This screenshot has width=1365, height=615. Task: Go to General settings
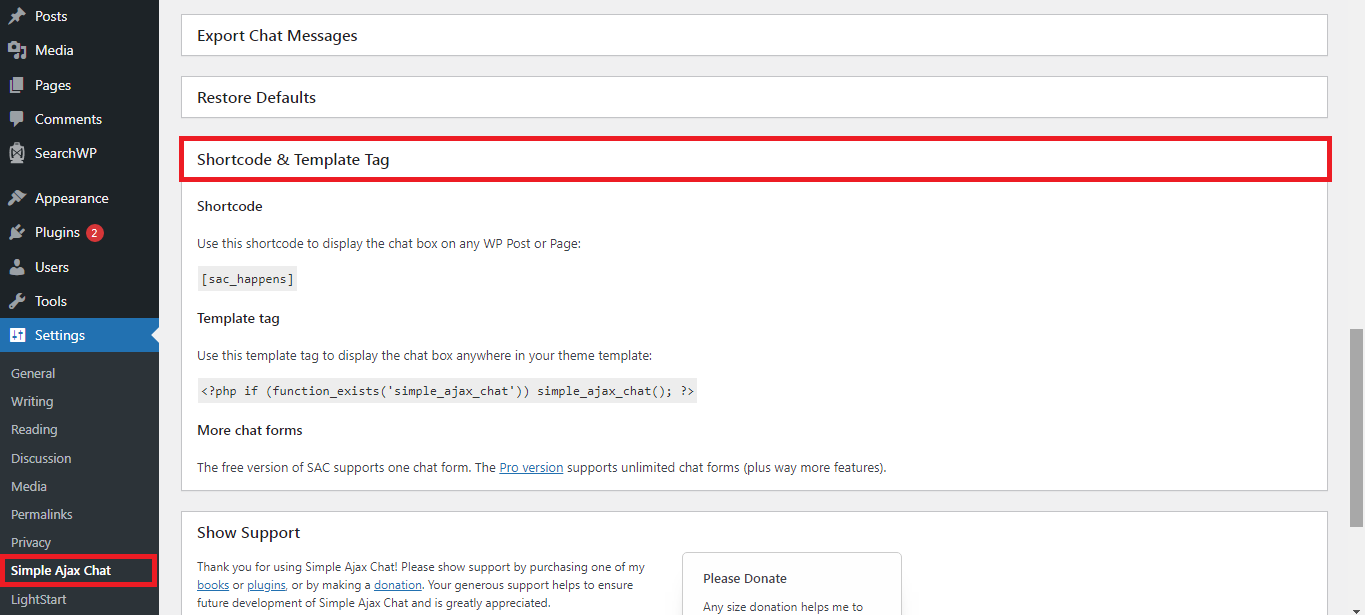pos(33,373)
